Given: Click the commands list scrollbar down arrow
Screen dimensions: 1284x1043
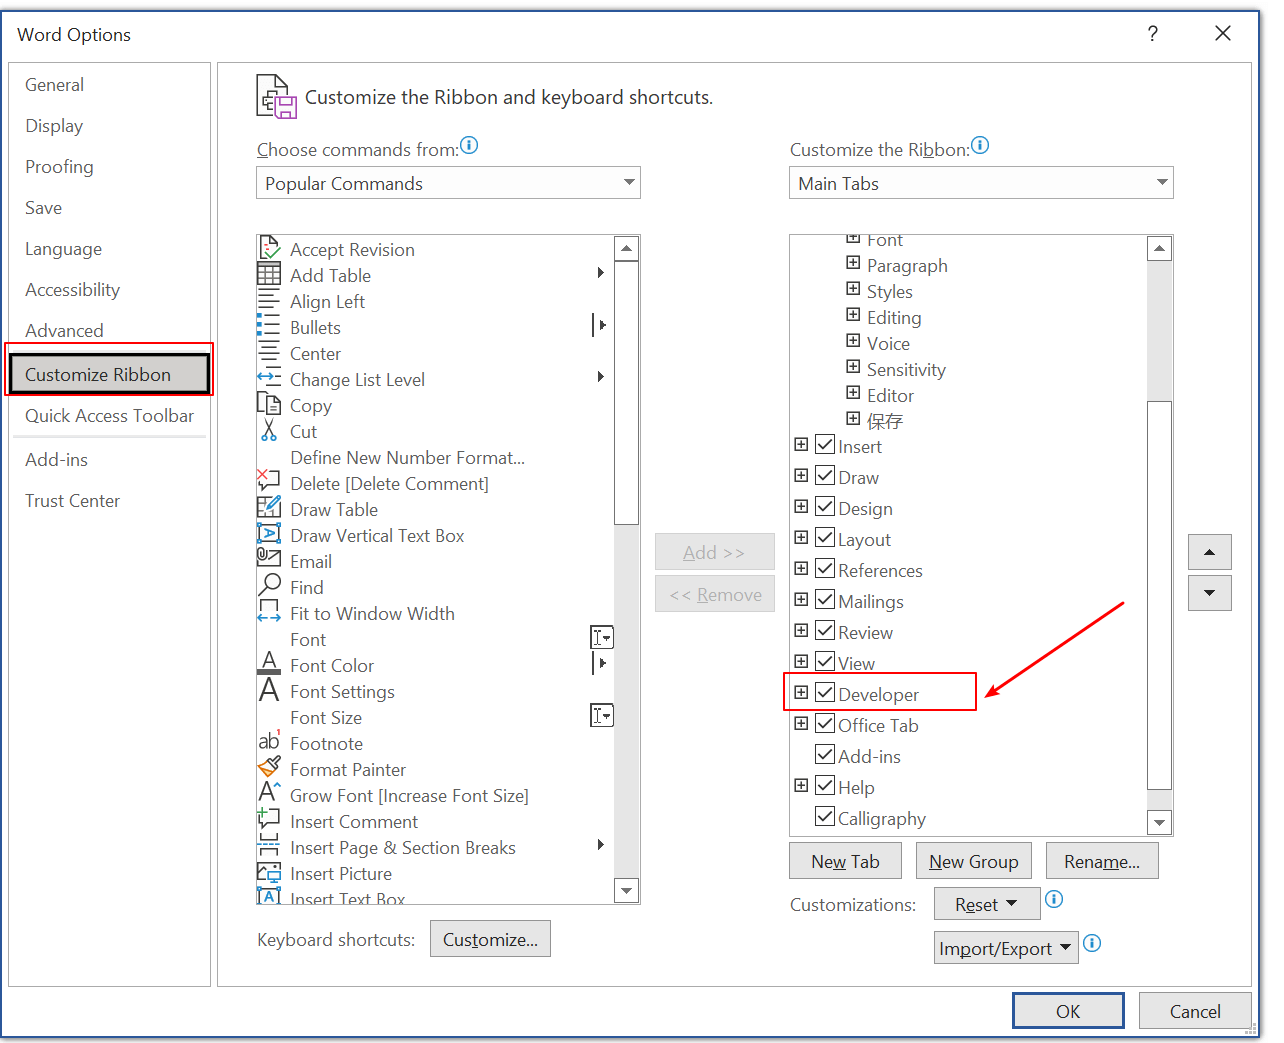Looking at the screenshot, I should 627,891.
